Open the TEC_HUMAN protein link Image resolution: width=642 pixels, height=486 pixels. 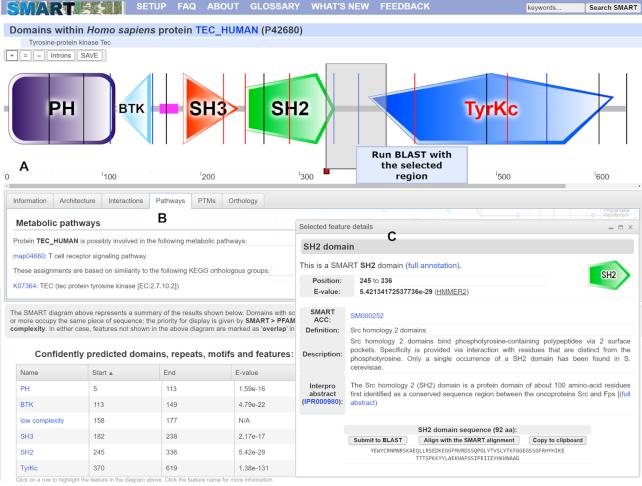[x=227, y=30]
